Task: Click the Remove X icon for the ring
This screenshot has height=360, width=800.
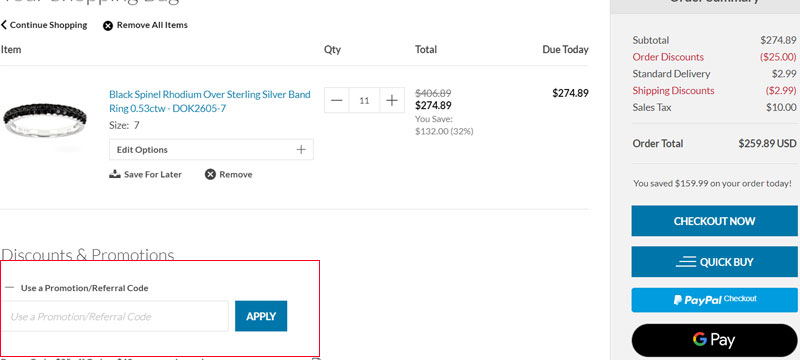Action: click(x=210, y=174)
